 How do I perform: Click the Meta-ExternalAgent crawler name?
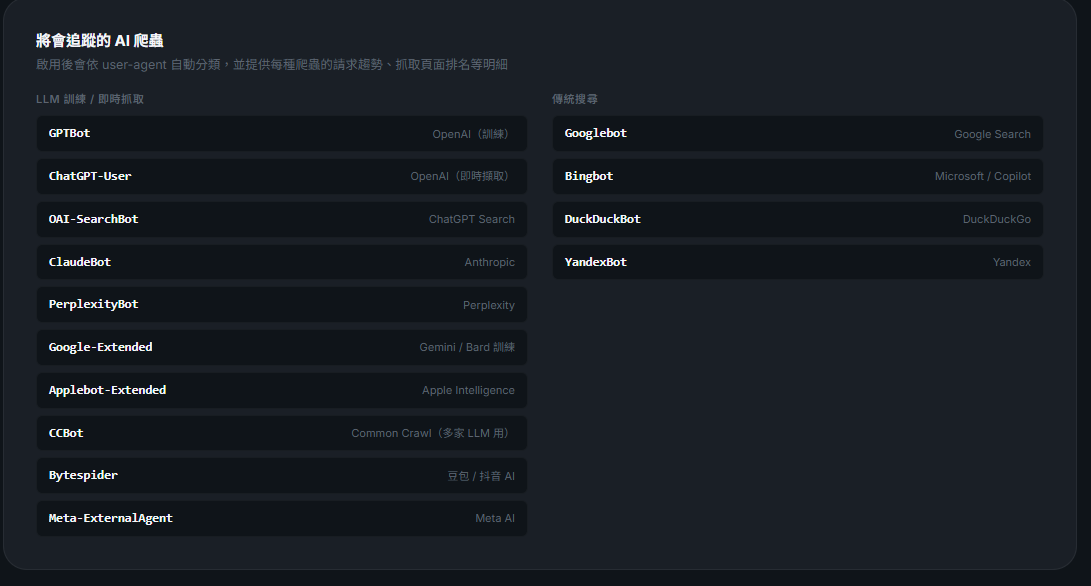(x=111, y=518)
